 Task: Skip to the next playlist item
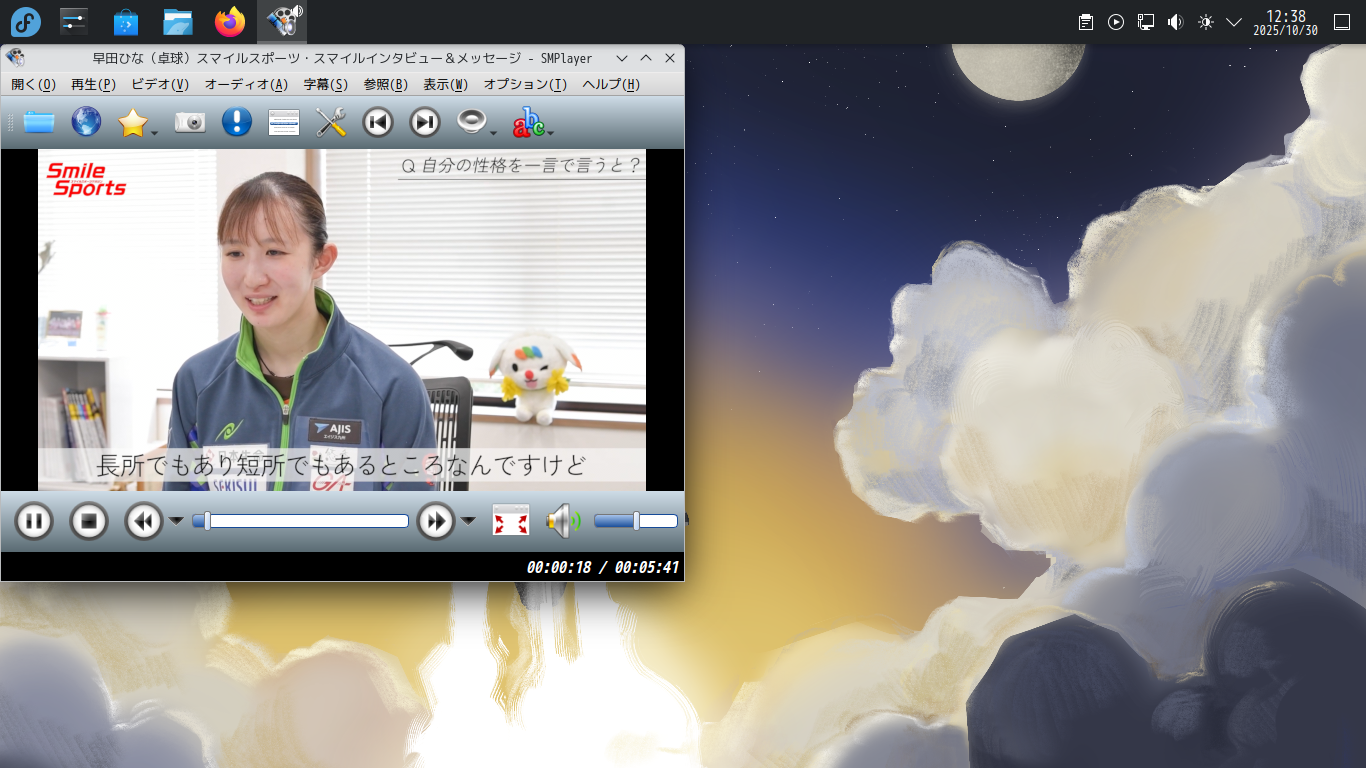point(425,122)
